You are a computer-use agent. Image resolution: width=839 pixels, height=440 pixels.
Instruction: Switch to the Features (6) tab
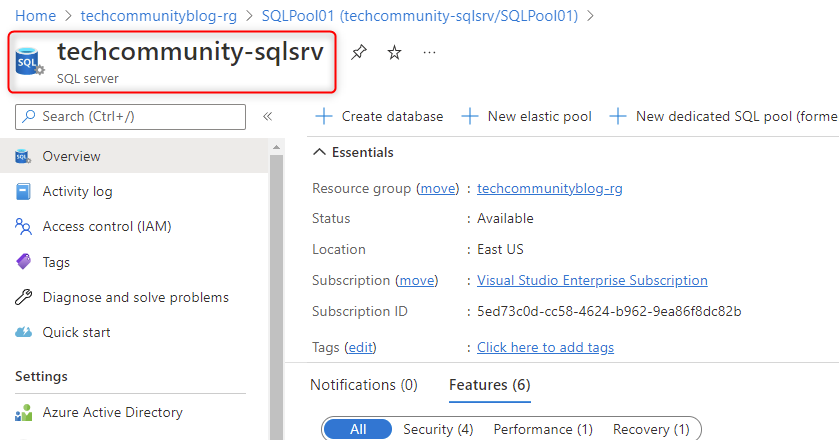tap(490, 385)
